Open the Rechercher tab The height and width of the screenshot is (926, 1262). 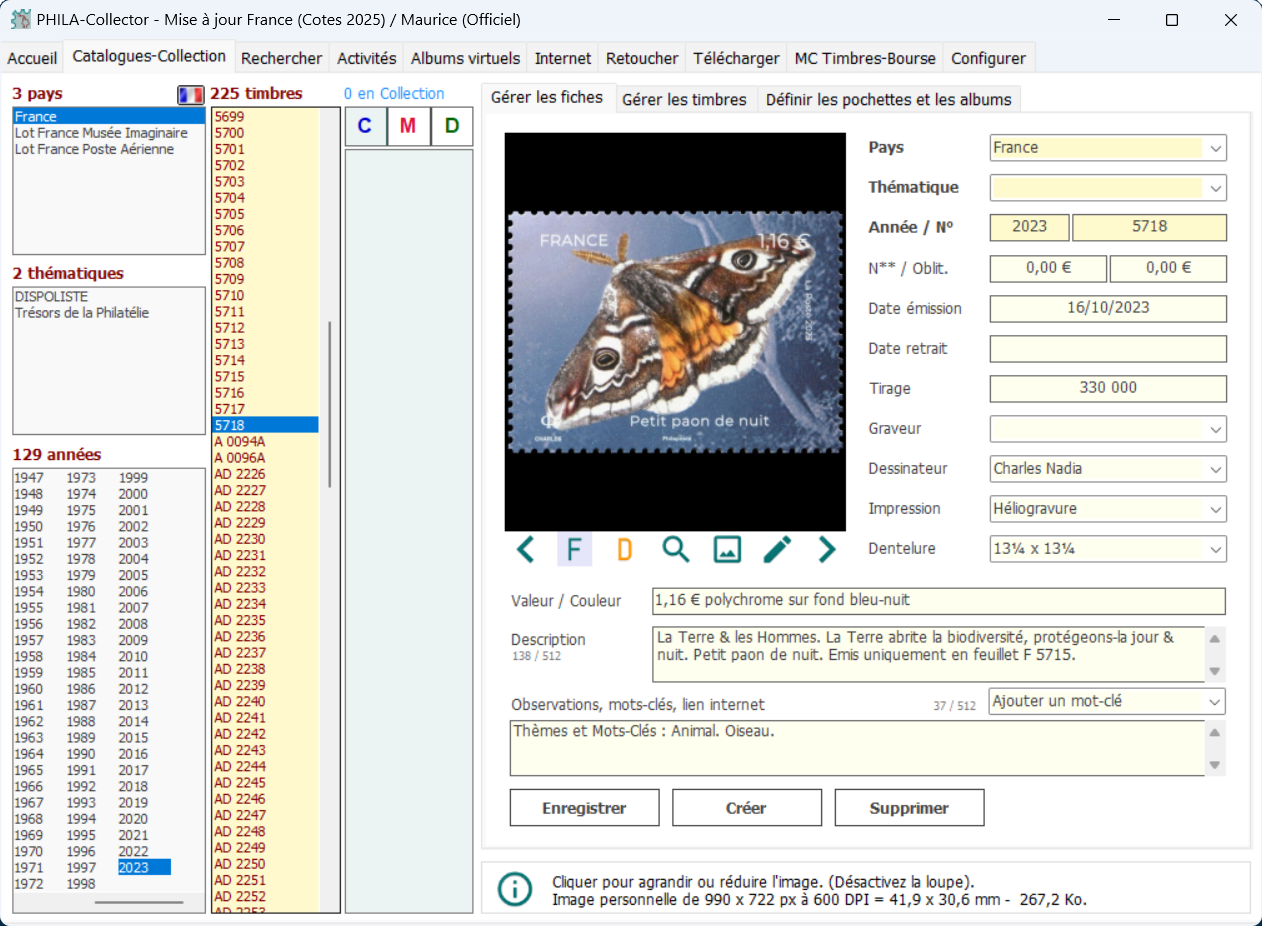282,58
